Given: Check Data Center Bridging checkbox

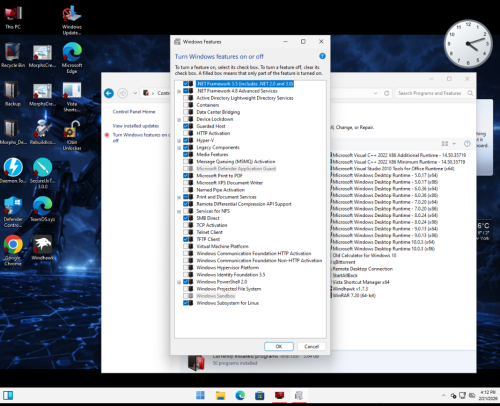Looking at the screenshot, I should pyautogui.click(x=186, y=112).
